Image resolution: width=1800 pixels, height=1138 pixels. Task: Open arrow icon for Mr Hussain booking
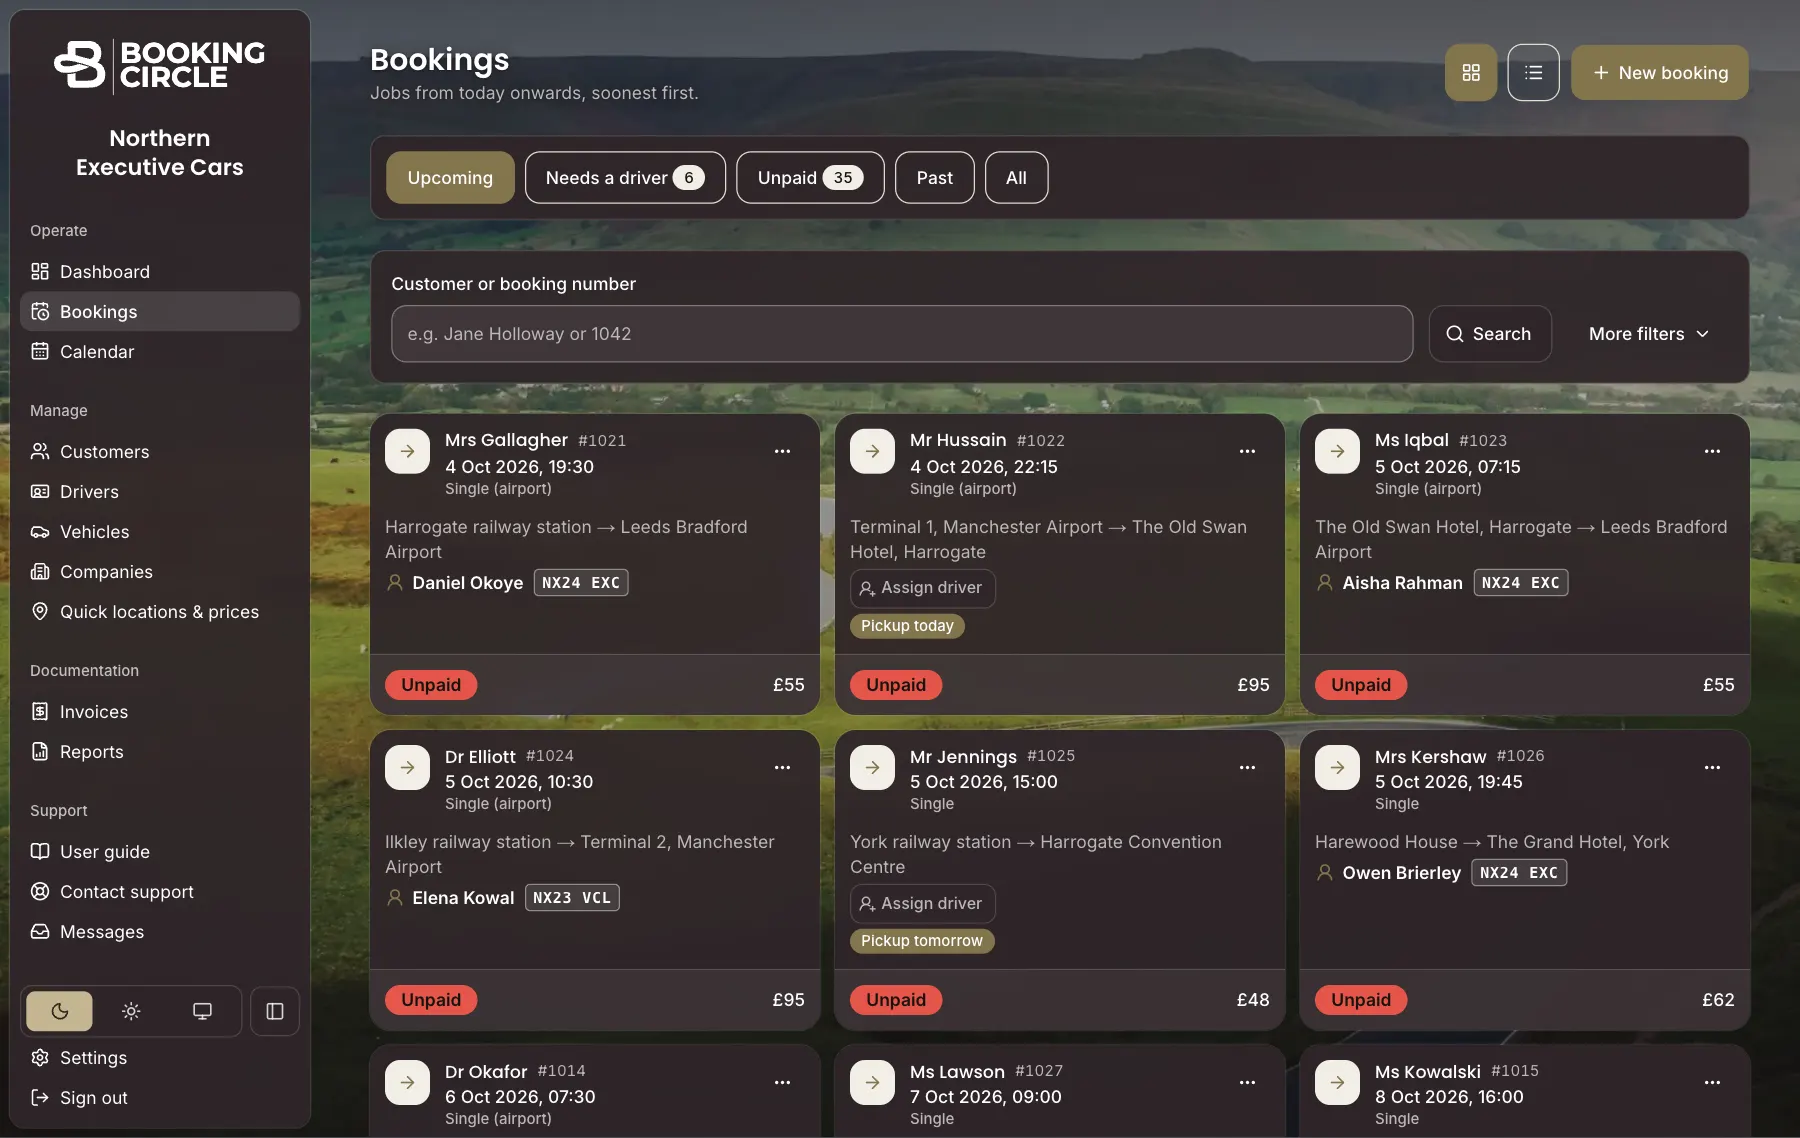coord(872,451)
